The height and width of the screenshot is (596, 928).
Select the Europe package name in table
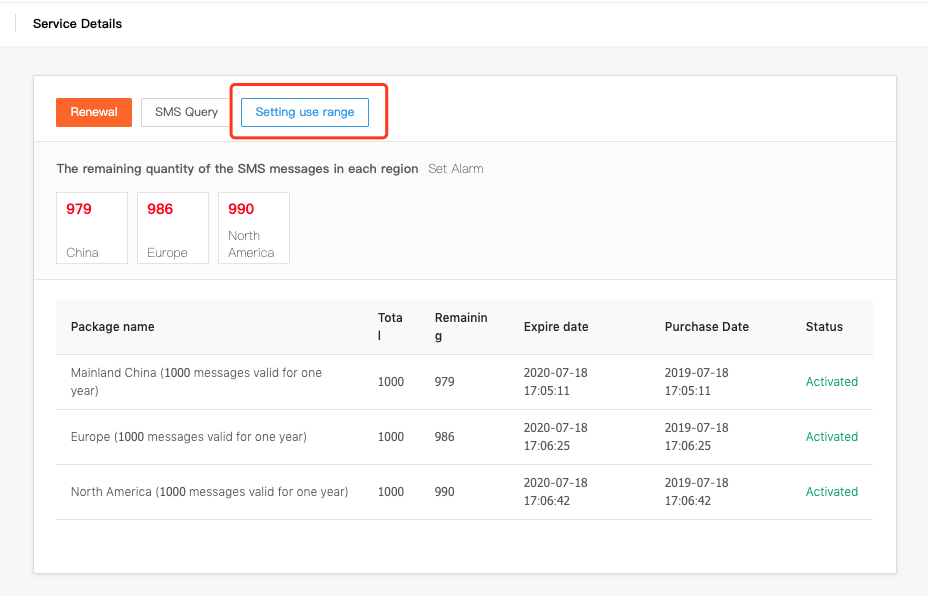[x=189, y=437]
